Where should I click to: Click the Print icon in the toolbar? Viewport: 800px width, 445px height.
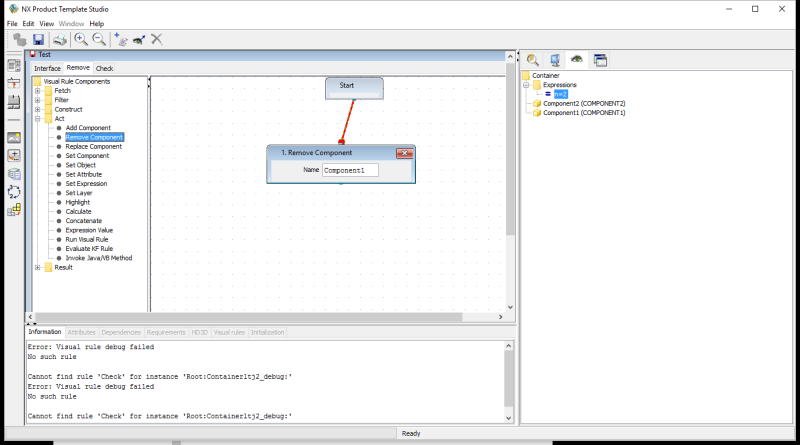pos(60,39)
